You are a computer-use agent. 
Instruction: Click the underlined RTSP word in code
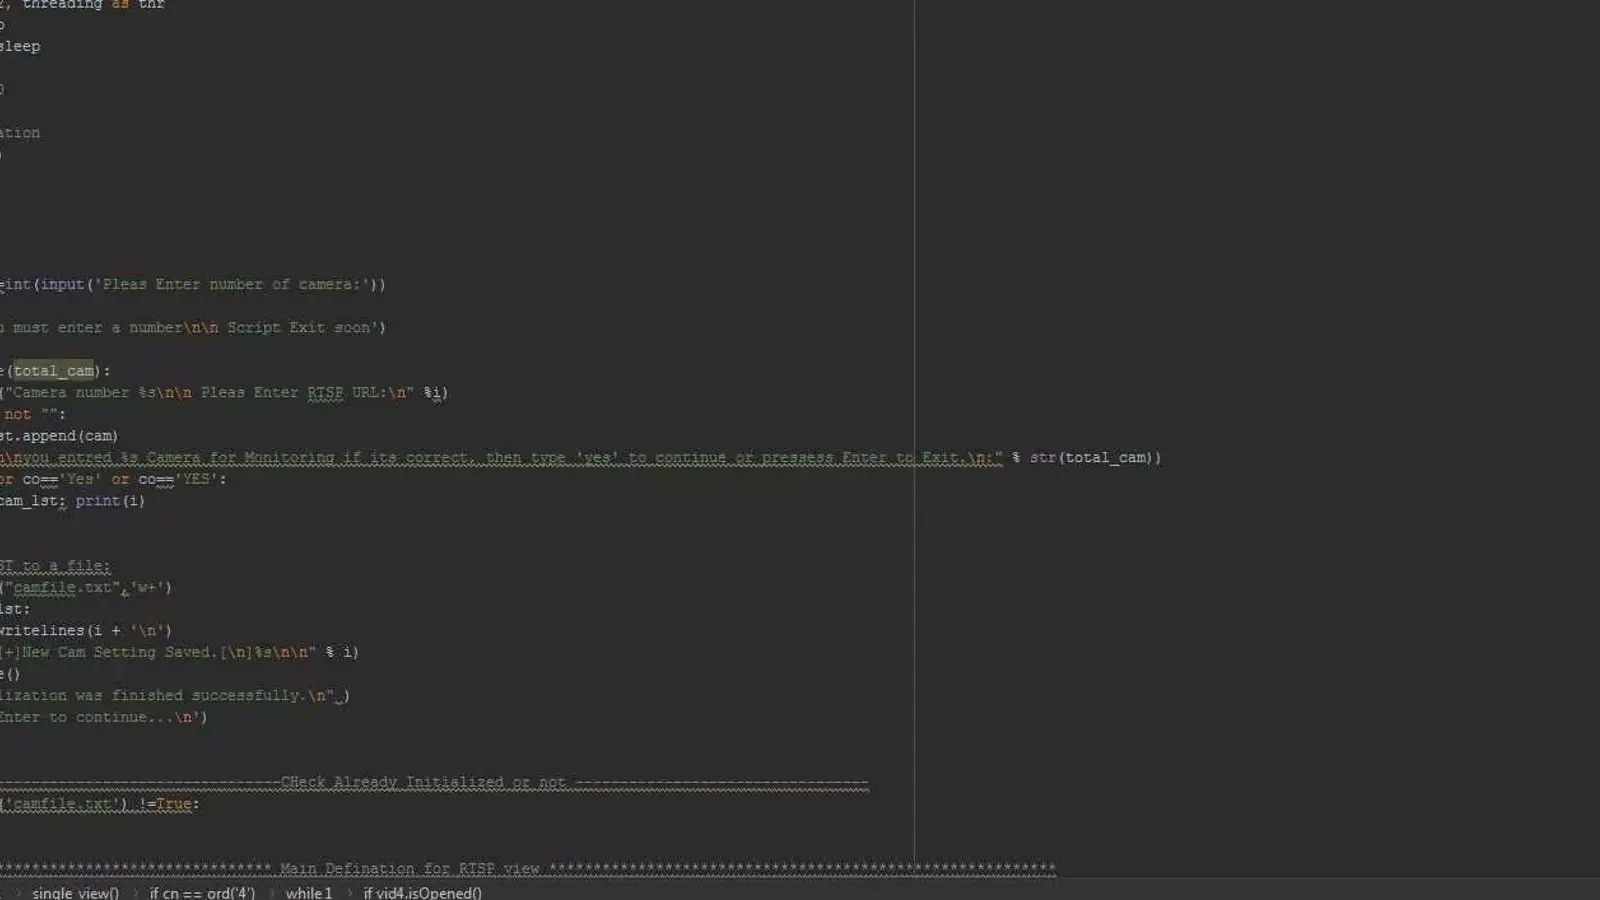(325, 393)
